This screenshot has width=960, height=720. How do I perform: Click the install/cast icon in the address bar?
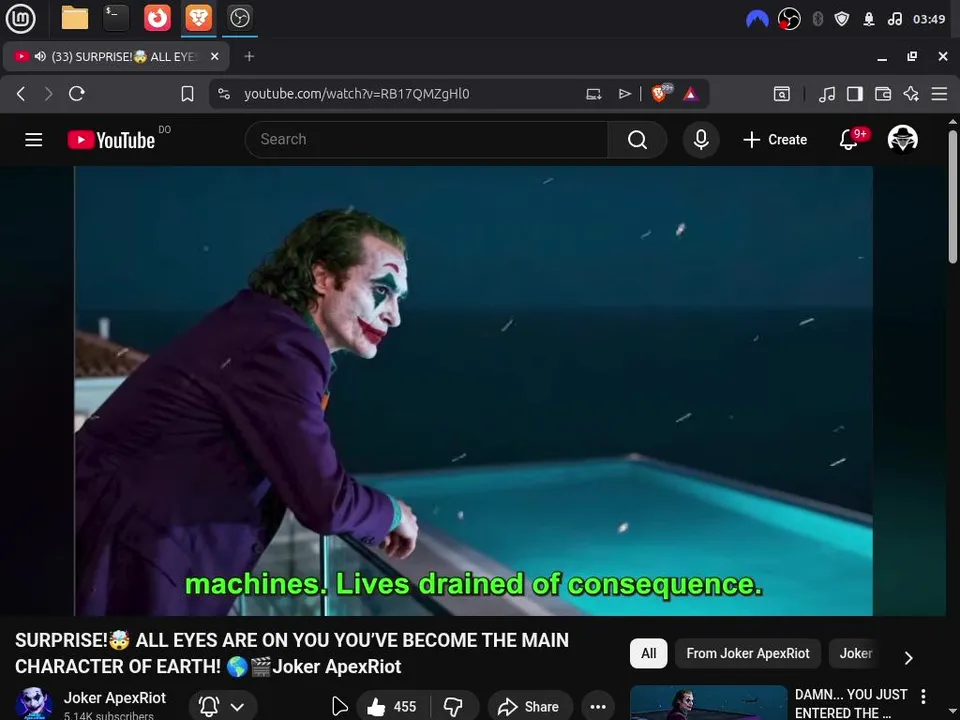click(x=594, y=94)
